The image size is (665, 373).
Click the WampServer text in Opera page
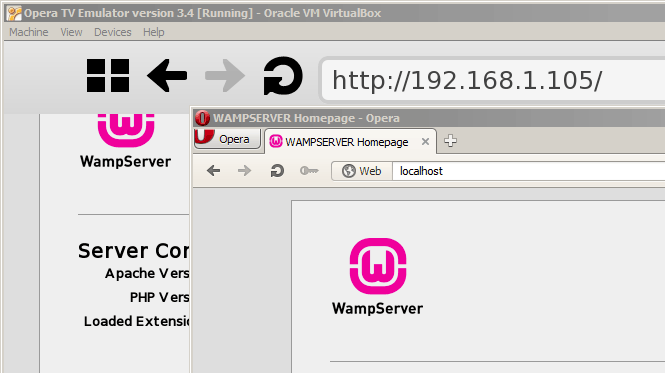pyautogui.click(x=377, y=308)
